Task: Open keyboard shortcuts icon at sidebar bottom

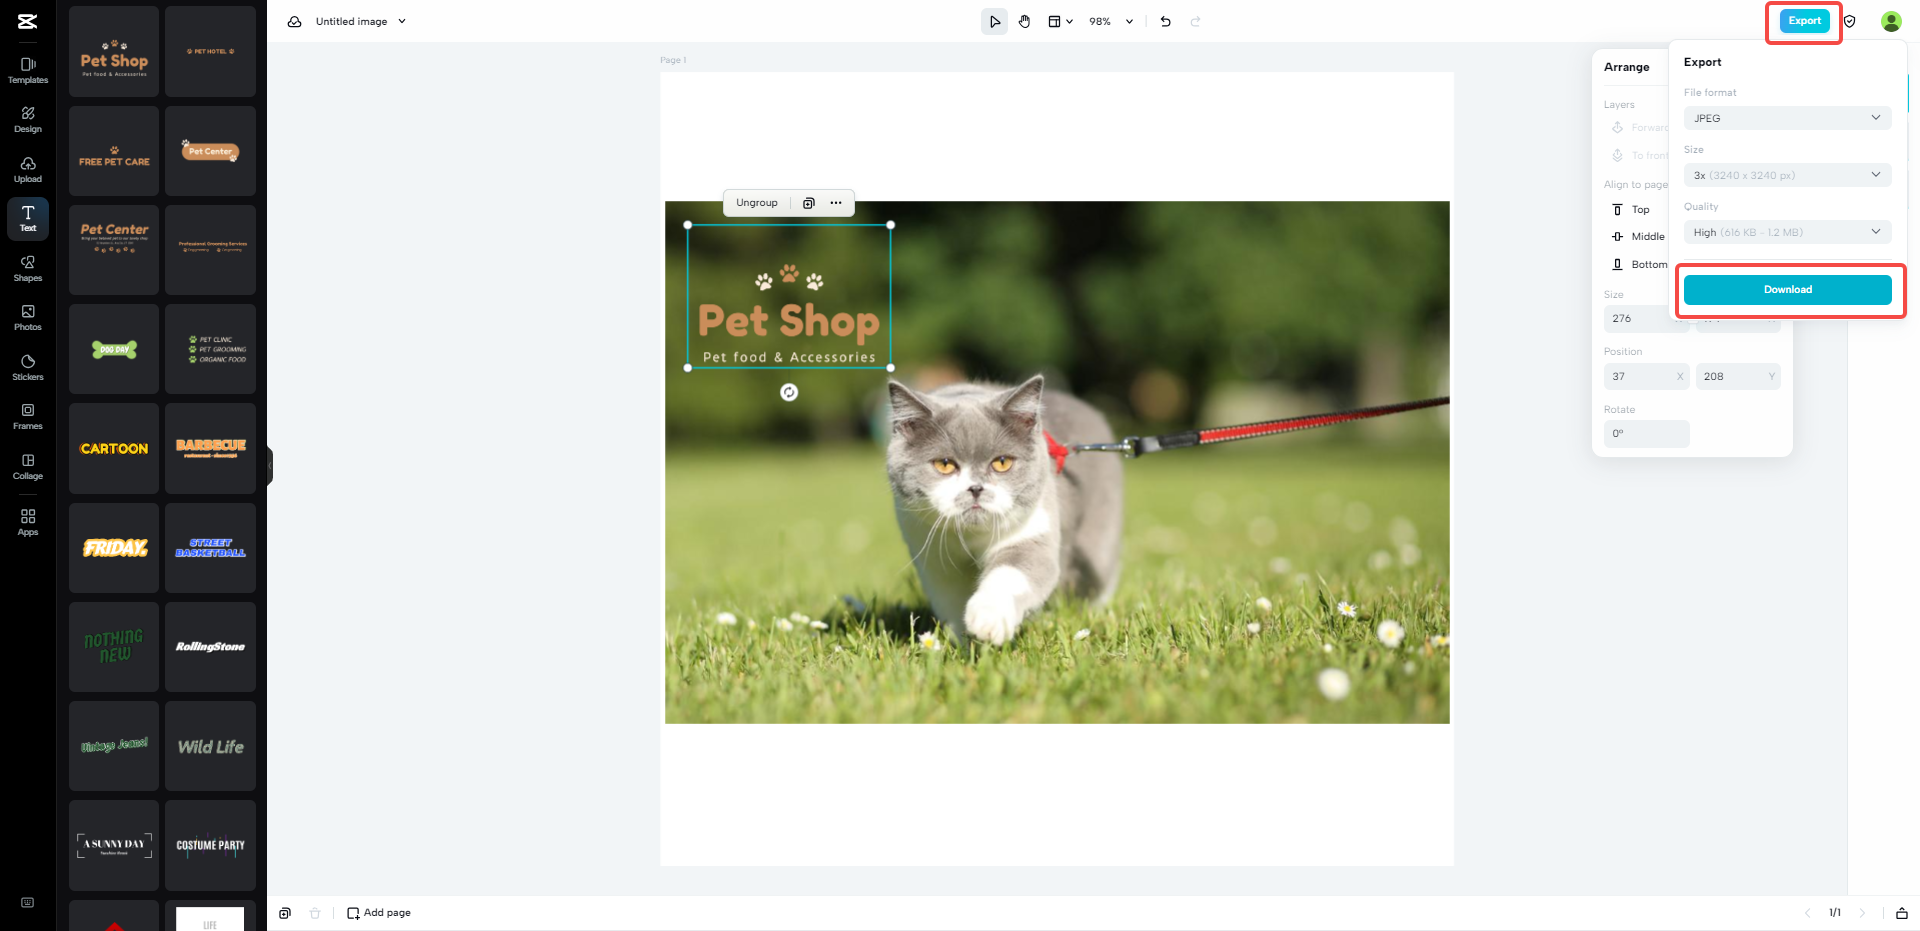Action: pos(28,902)
